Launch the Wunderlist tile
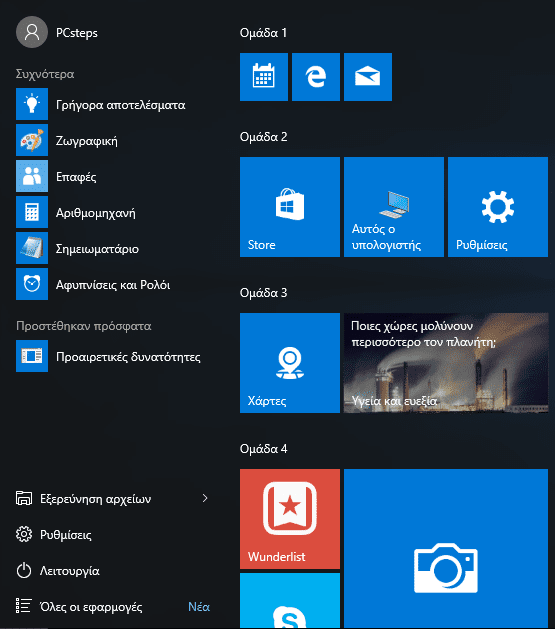555x629 pixels. [290, 519]
